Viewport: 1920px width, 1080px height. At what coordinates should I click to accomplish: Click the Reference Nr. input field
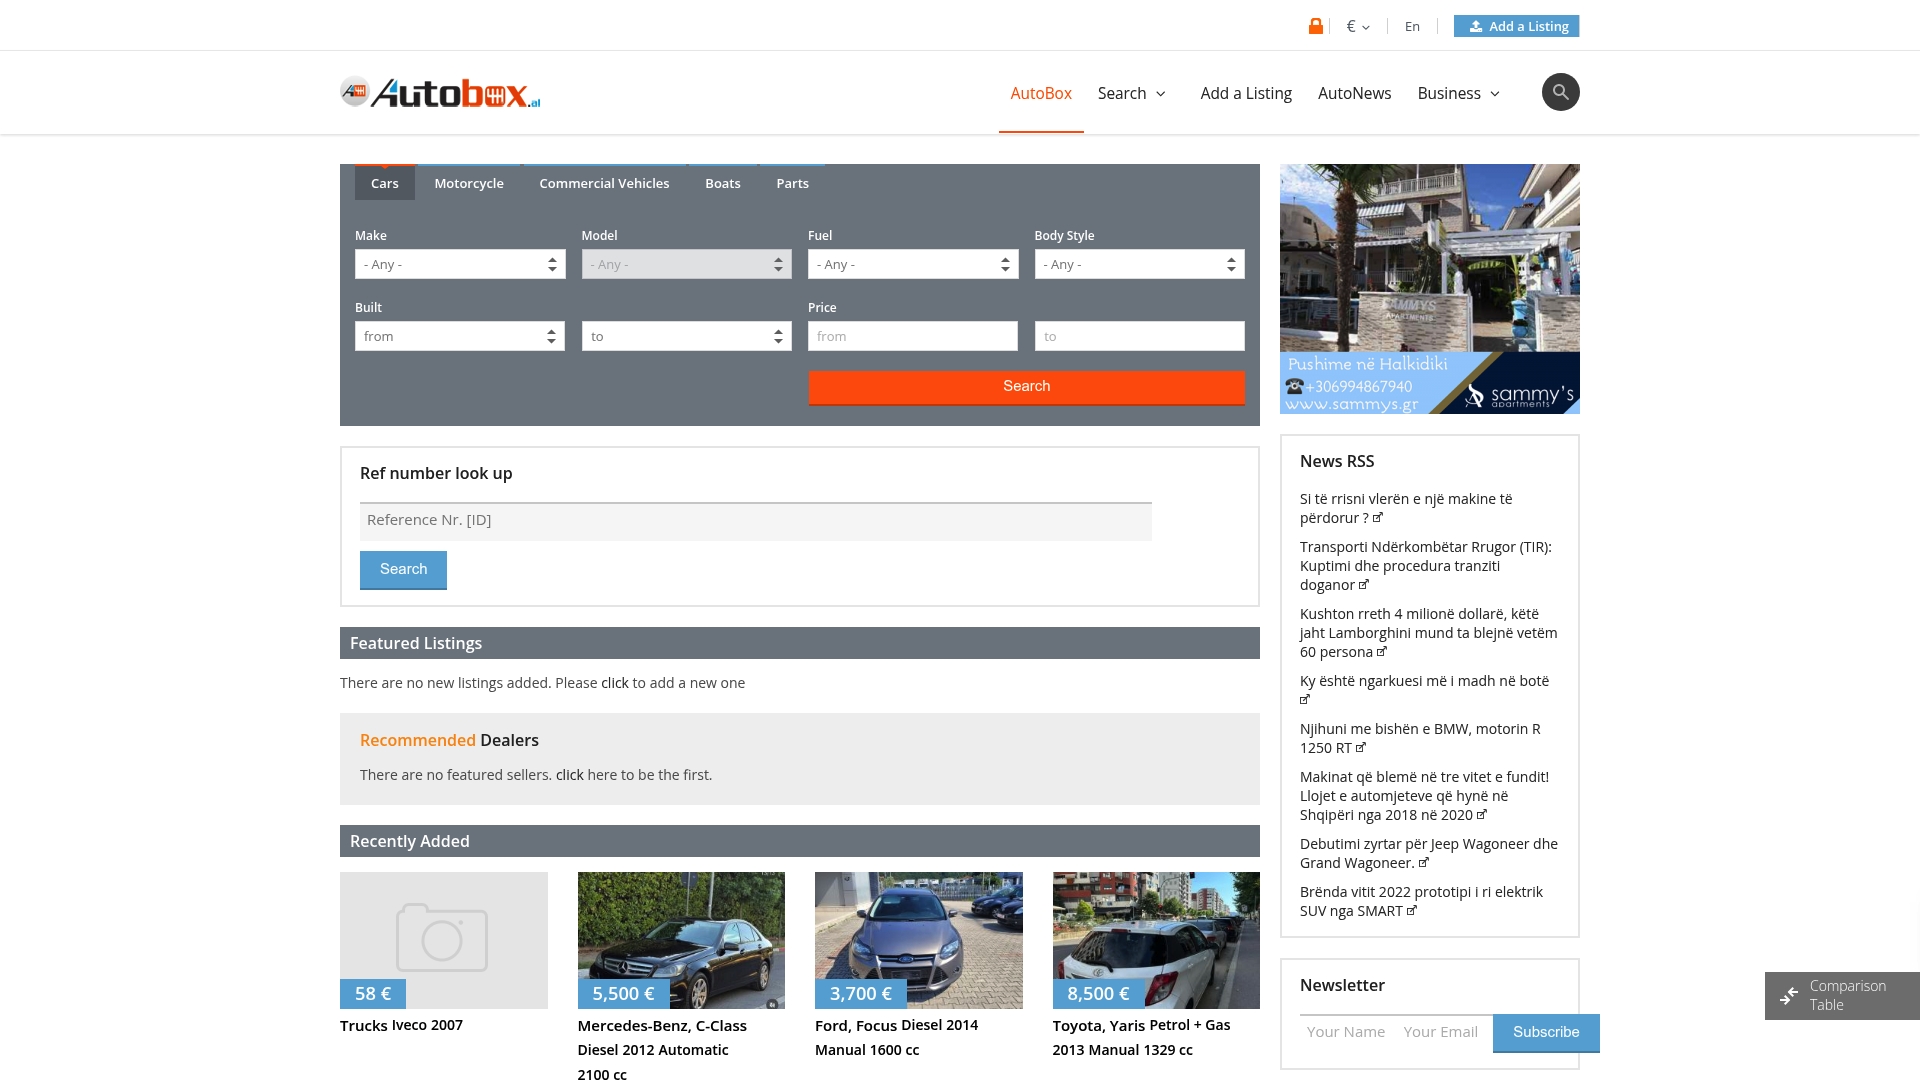pos(756,521)
